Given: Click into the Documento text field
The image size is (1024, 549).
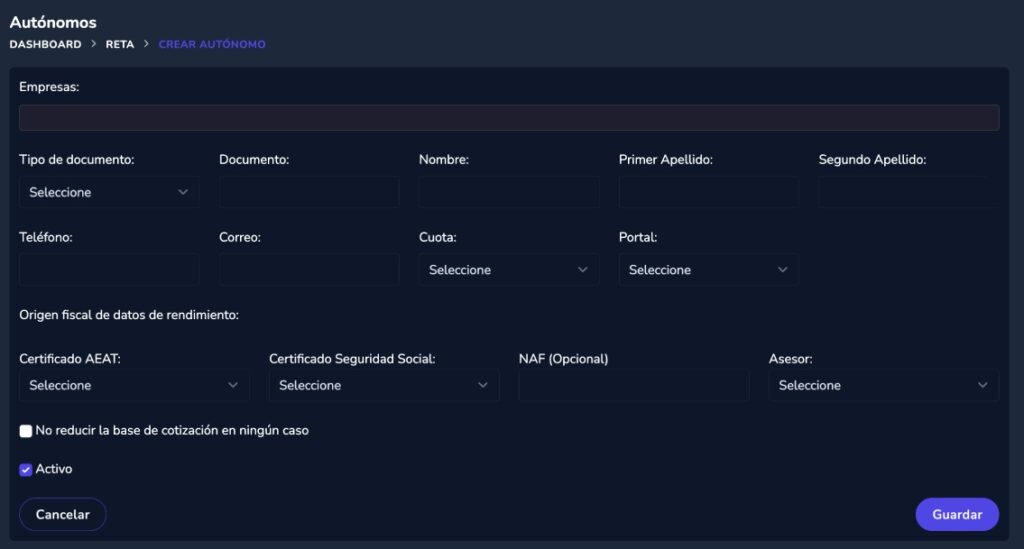Looking at the screenshot, I should (x=309, y=192).
